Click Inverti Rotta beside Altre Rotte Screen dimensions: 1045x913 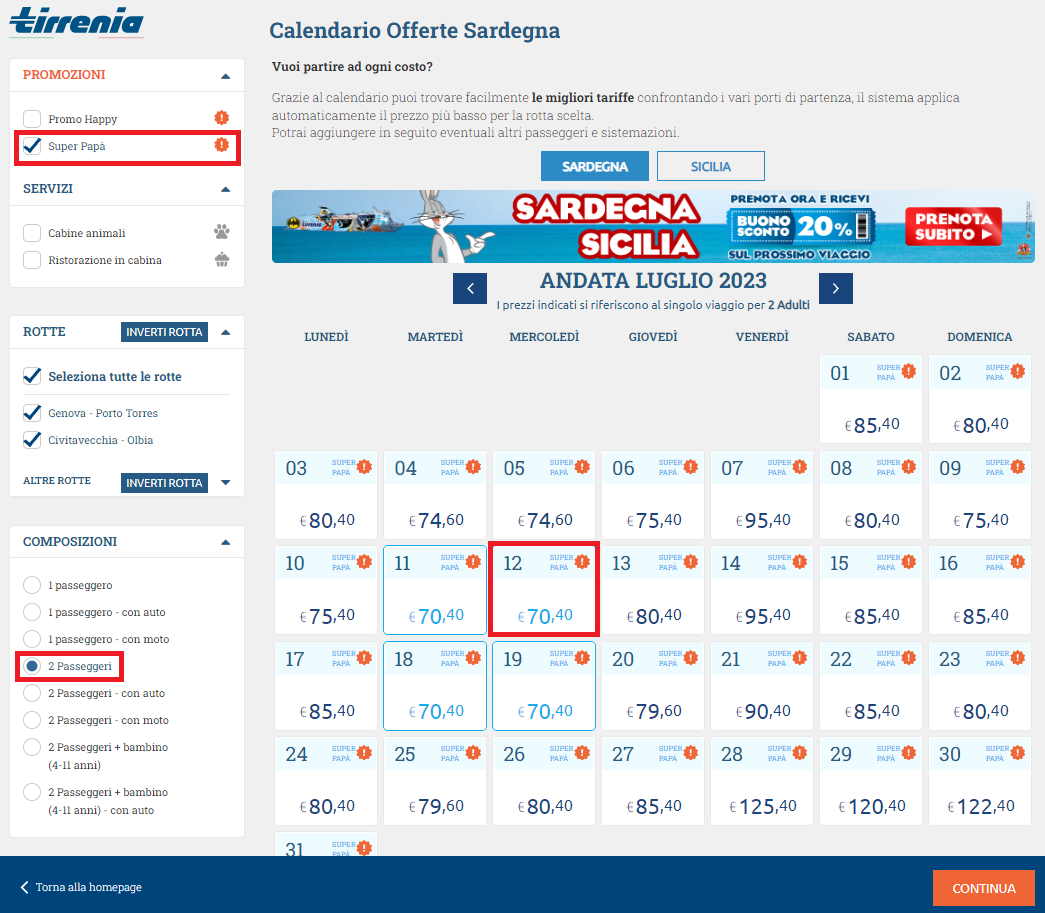[164, 482]
